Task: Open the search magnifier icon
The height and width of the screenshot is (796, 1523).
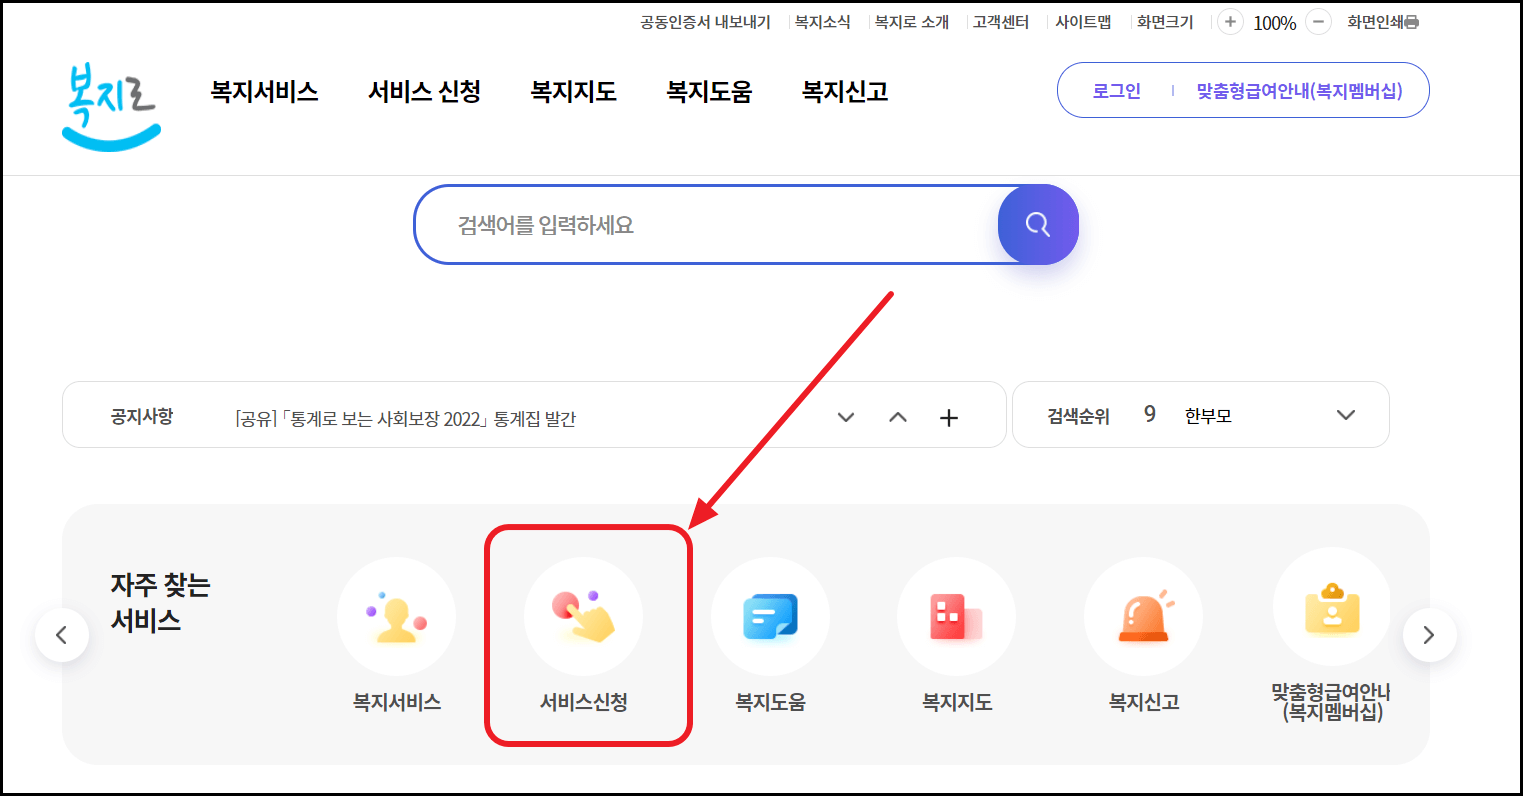Action: (x=1038, y=224)
